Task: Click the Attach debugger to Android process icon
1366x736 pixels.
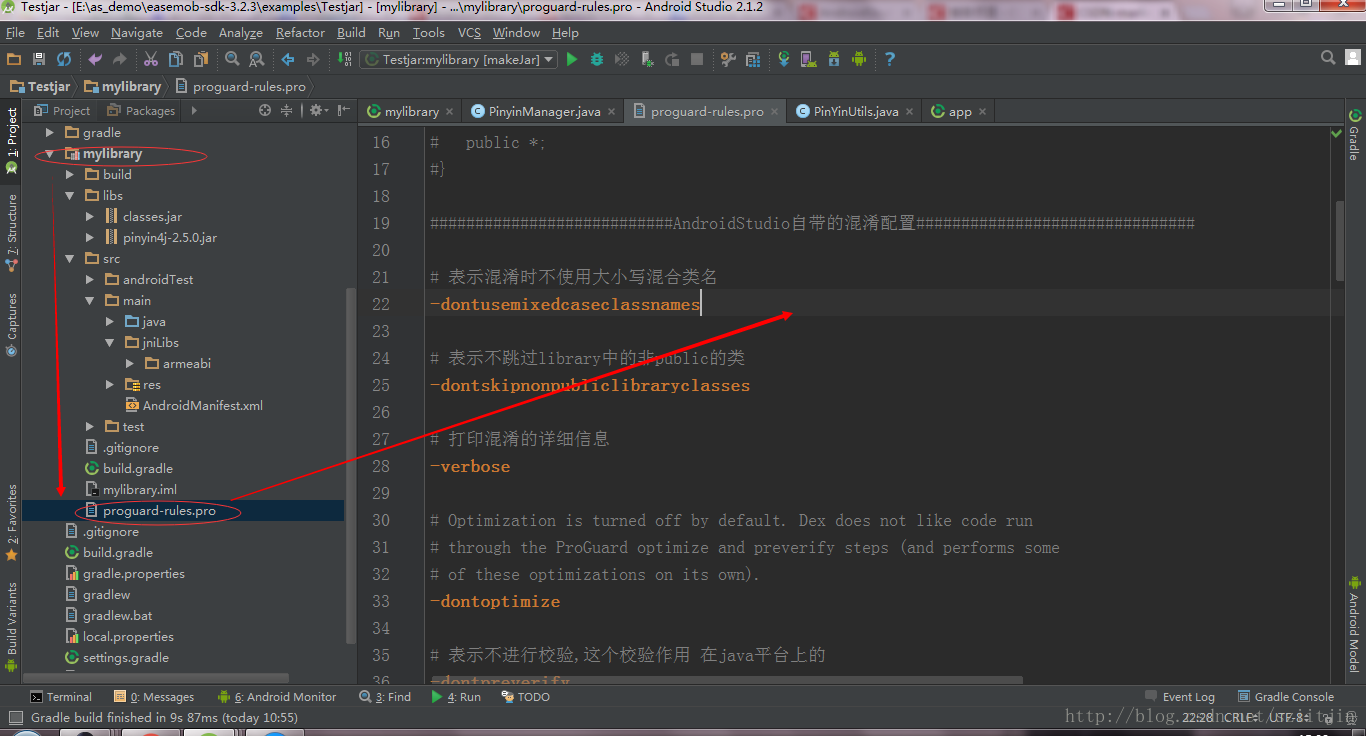Action: coord(647,59)
